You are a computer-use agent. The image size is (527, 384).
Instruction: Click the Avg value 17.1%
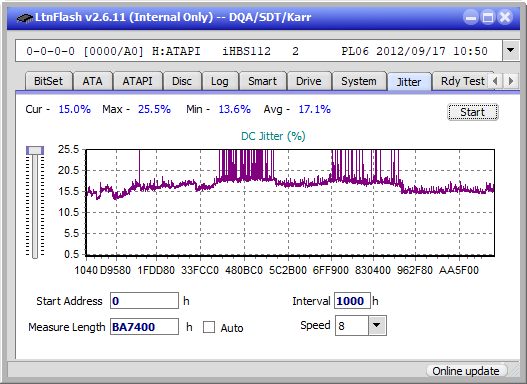point(315,109)
